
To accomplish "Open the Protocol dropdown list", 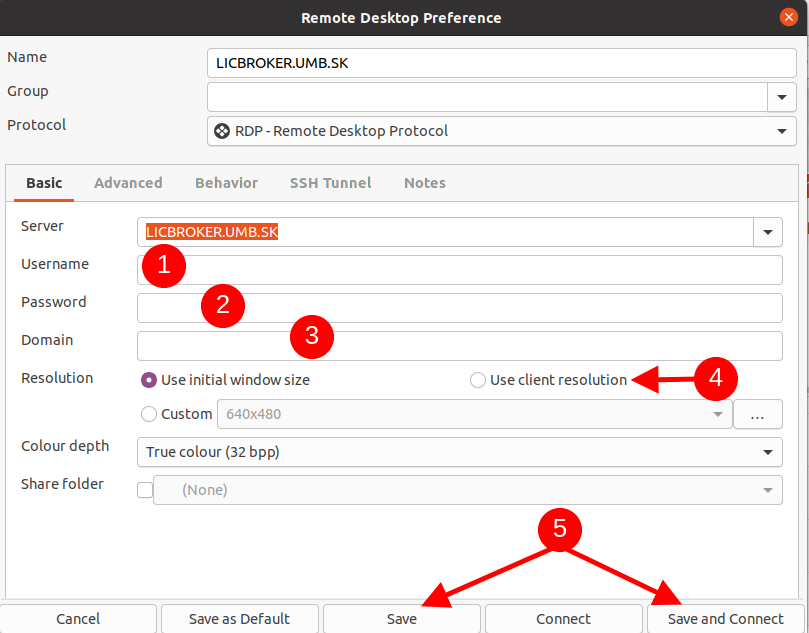I will pyautogui.click(x=501, y=131).
